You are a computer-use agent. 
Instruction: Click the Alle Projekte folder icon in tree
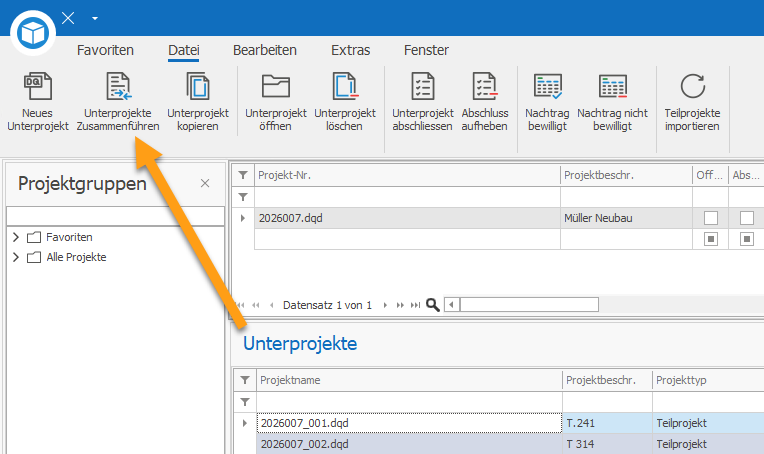tap(34, 257)
